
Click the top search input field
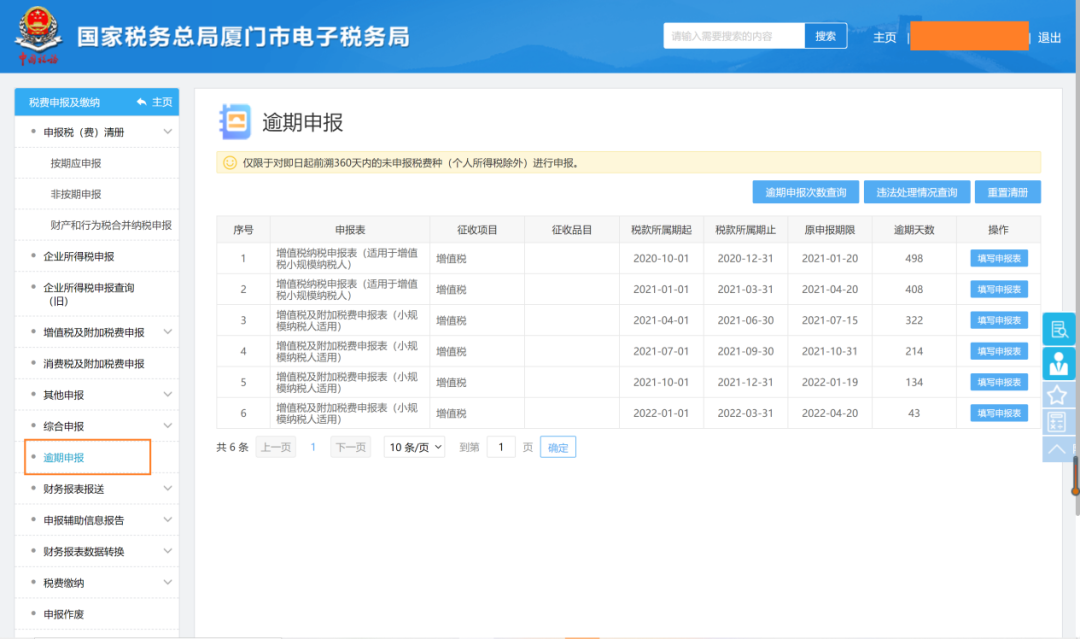pos(734,36)
